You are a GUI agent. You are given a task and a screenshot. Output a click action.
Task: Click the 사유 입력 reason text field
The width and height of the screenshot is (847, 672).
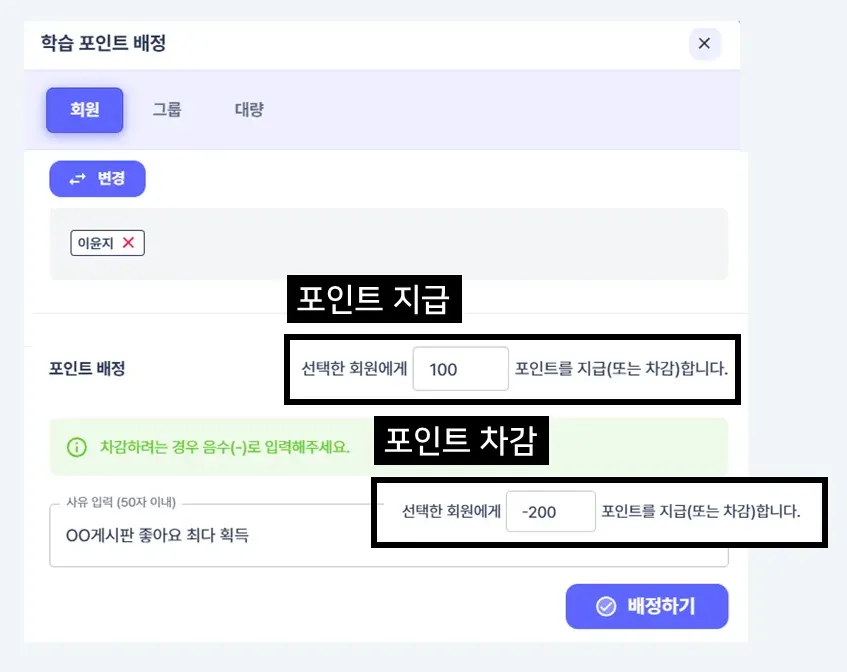coord(200,536)
